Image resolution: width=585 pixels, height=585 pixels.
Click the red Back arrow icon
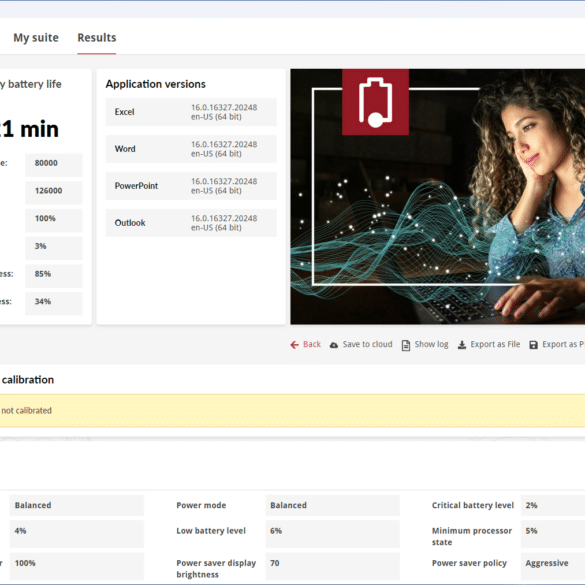pos(294,345)
